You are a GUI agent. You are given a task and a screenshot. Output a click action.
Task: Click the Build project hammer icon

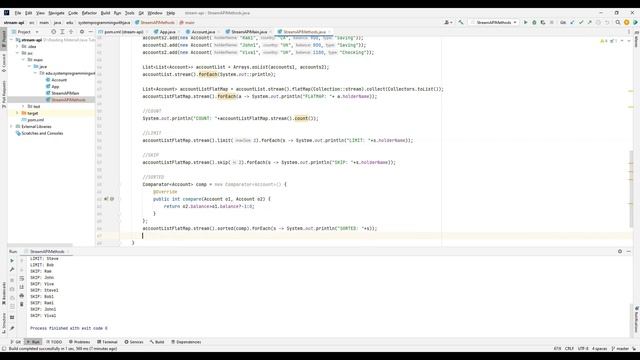coord(461,22)
